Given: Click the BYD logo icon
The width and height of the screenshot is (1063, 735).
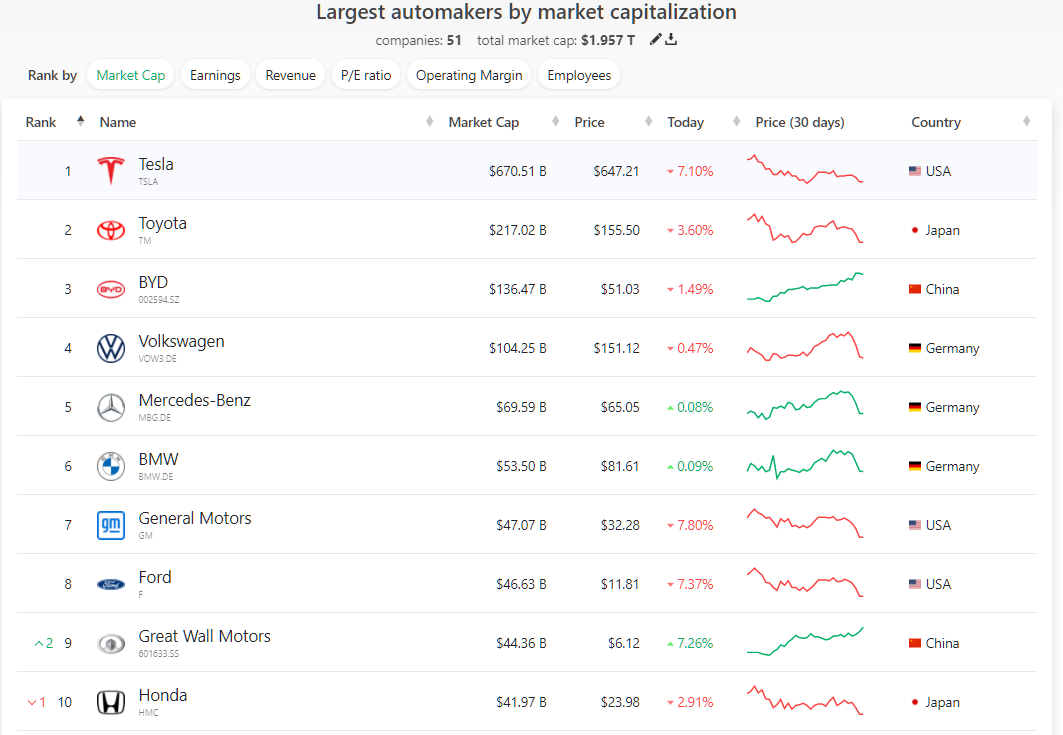Looking at the screenshot, I should coord(111,289).
